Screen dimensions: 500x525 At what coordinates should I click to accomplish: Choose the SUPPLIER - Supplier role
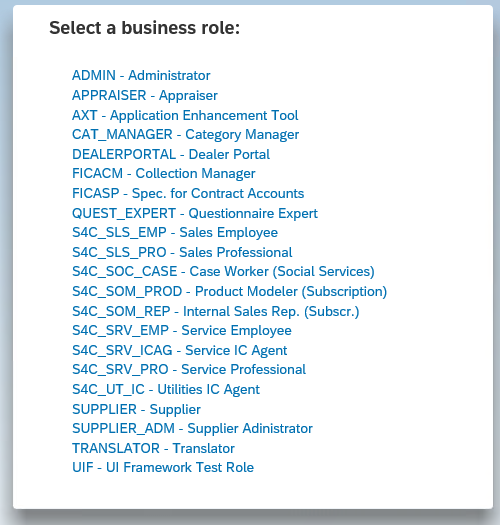point(136,409)
